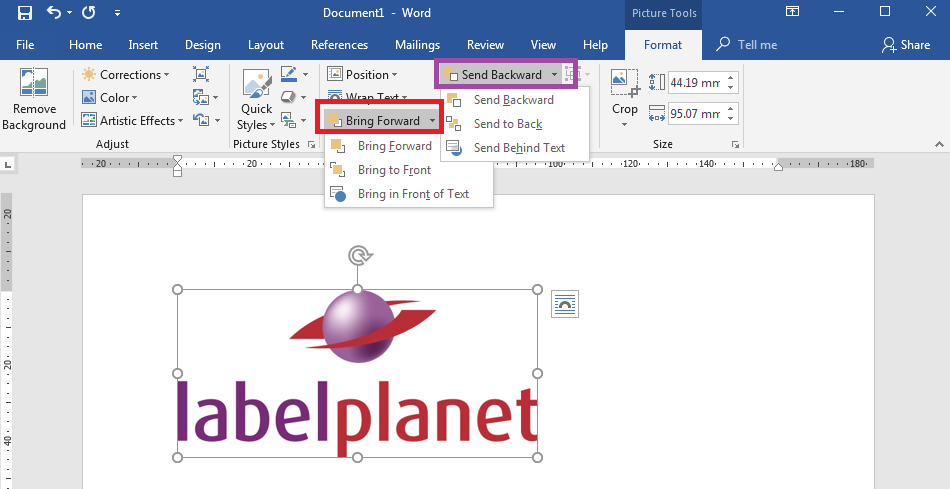Click the Crop tool icon
This screenshot has width=950, height=489.
click(624, 83)
